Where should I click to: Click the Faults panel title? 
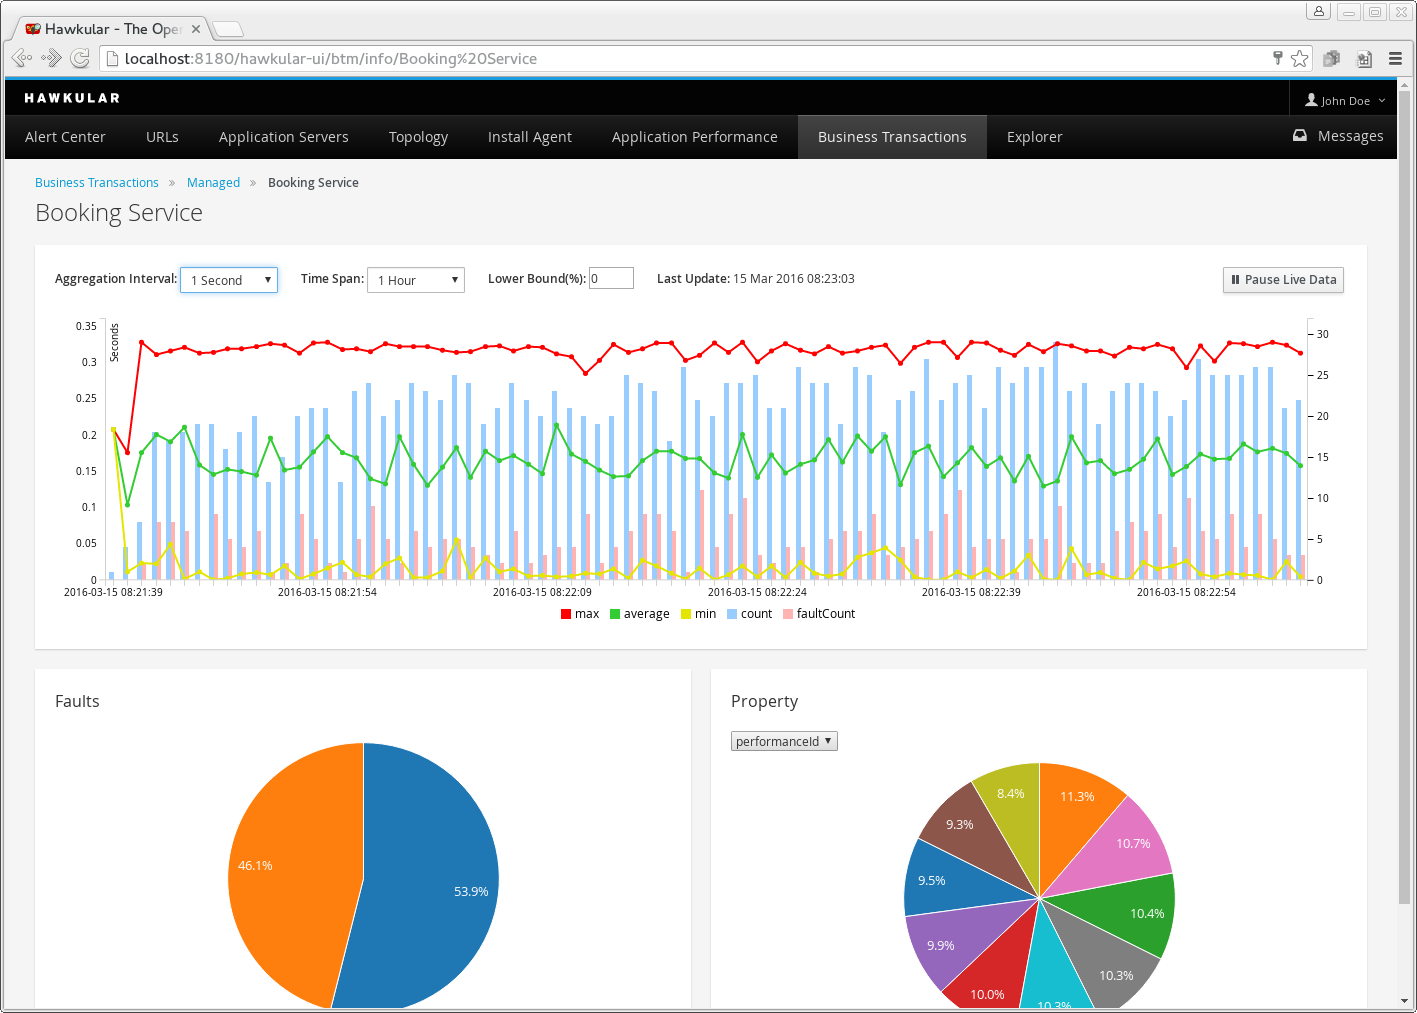77,701
